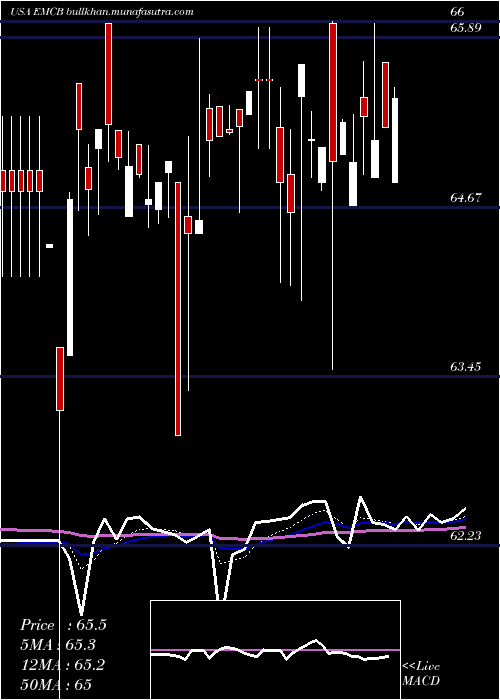Click the 65.89 price level label

click(466, 28)
